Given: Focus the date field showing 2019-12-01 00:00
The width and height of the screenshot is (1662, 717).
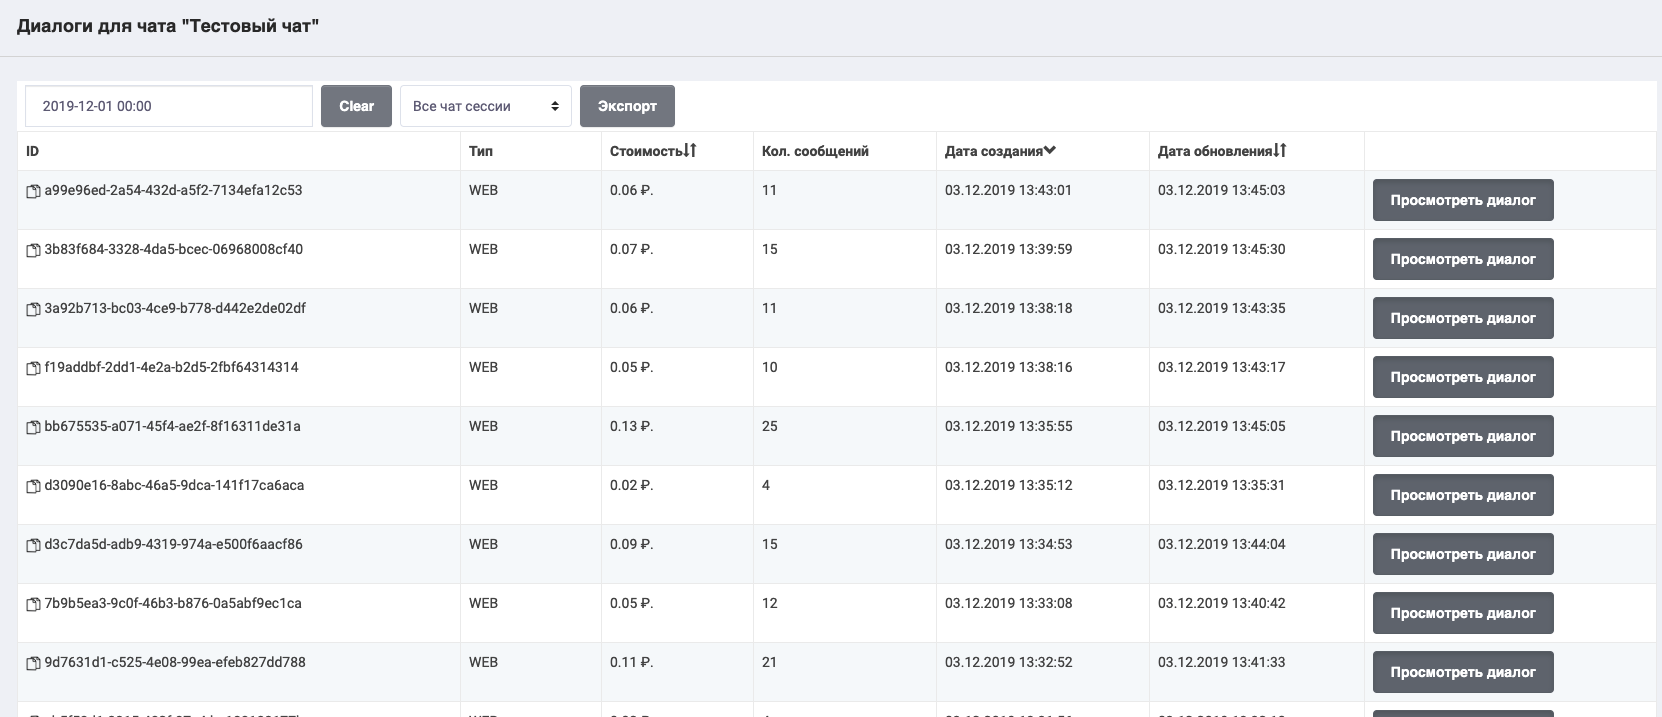Looking at the screenshot, I should (169, 106).
